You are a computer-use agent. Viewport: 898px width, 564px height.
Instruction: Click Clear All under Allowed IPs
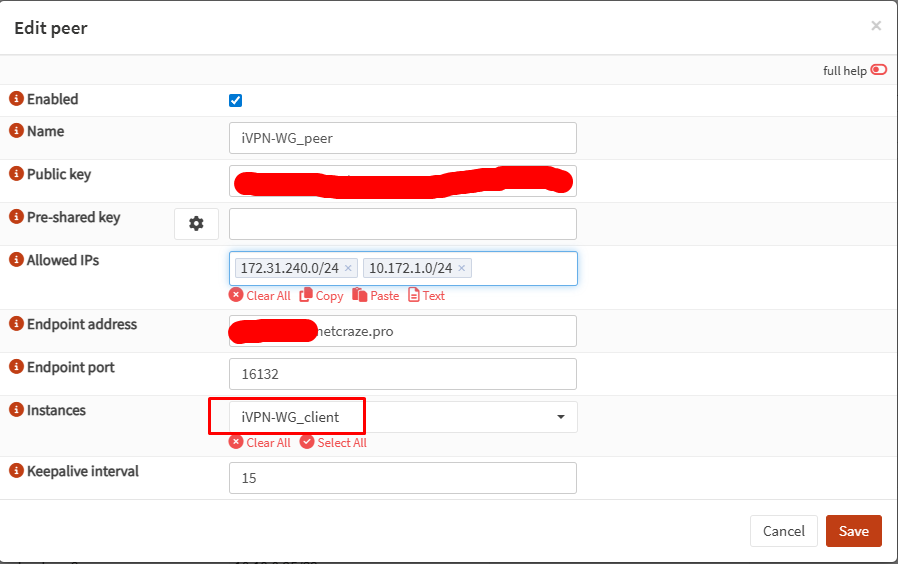[x=260, y=295]
